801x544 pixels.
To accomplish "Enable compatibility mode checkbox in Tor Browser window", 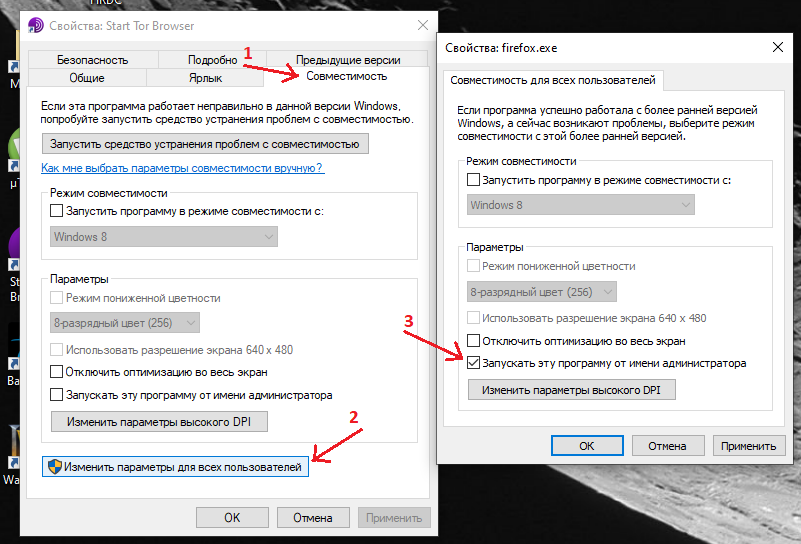I will [57, 211].
